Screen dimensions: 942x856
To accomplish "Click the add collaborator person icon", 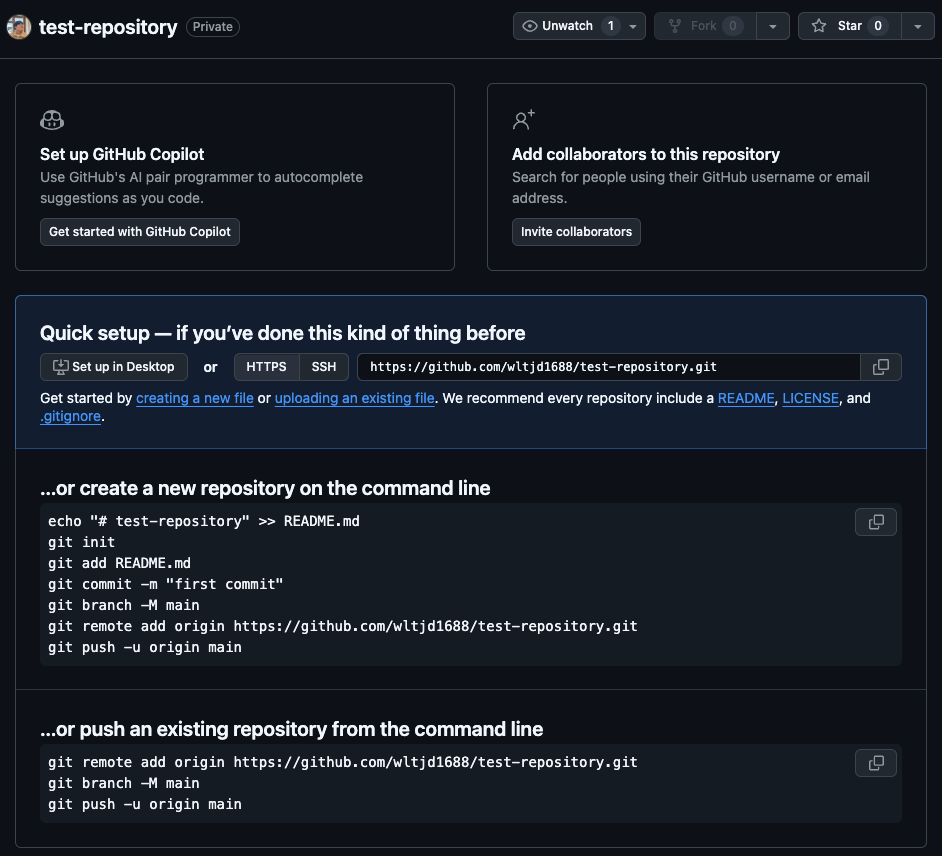I will pyautogui.click(x=523, y=121).
